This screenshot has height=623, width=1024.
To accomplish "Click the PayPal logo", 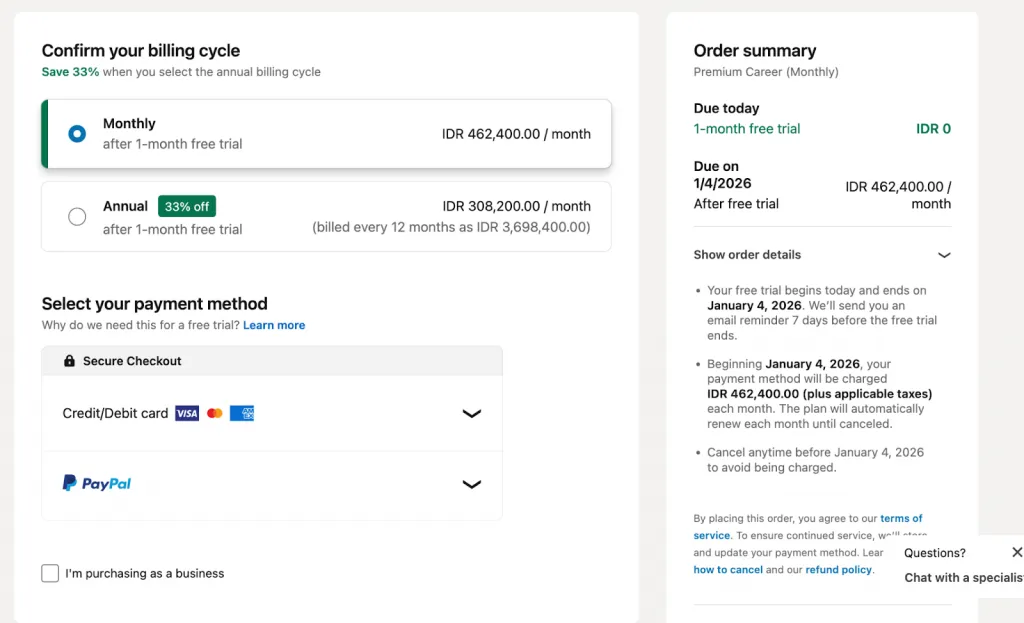I will point(97,483).
